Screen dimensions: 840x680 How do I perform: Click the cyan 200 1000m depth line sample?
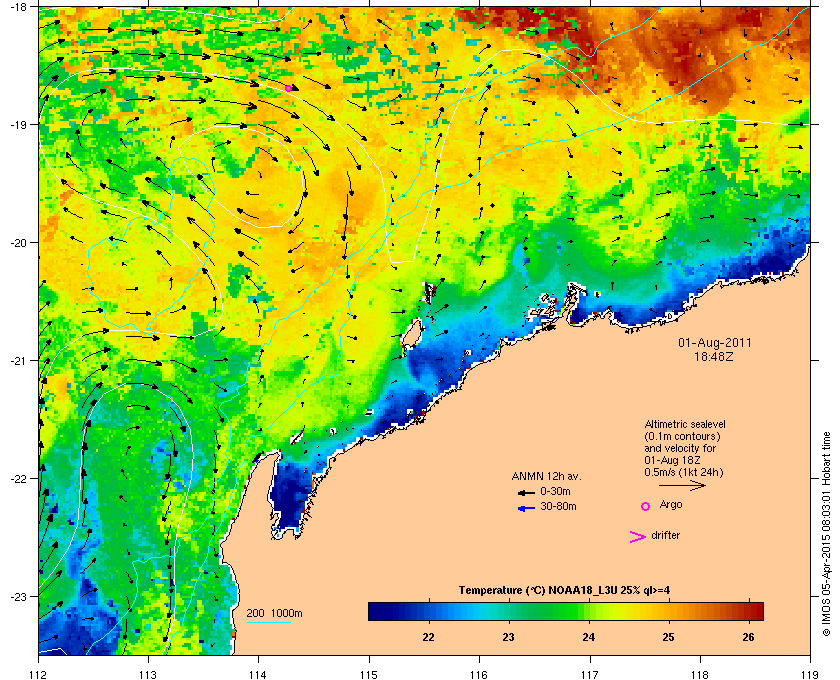click(269, 623)
